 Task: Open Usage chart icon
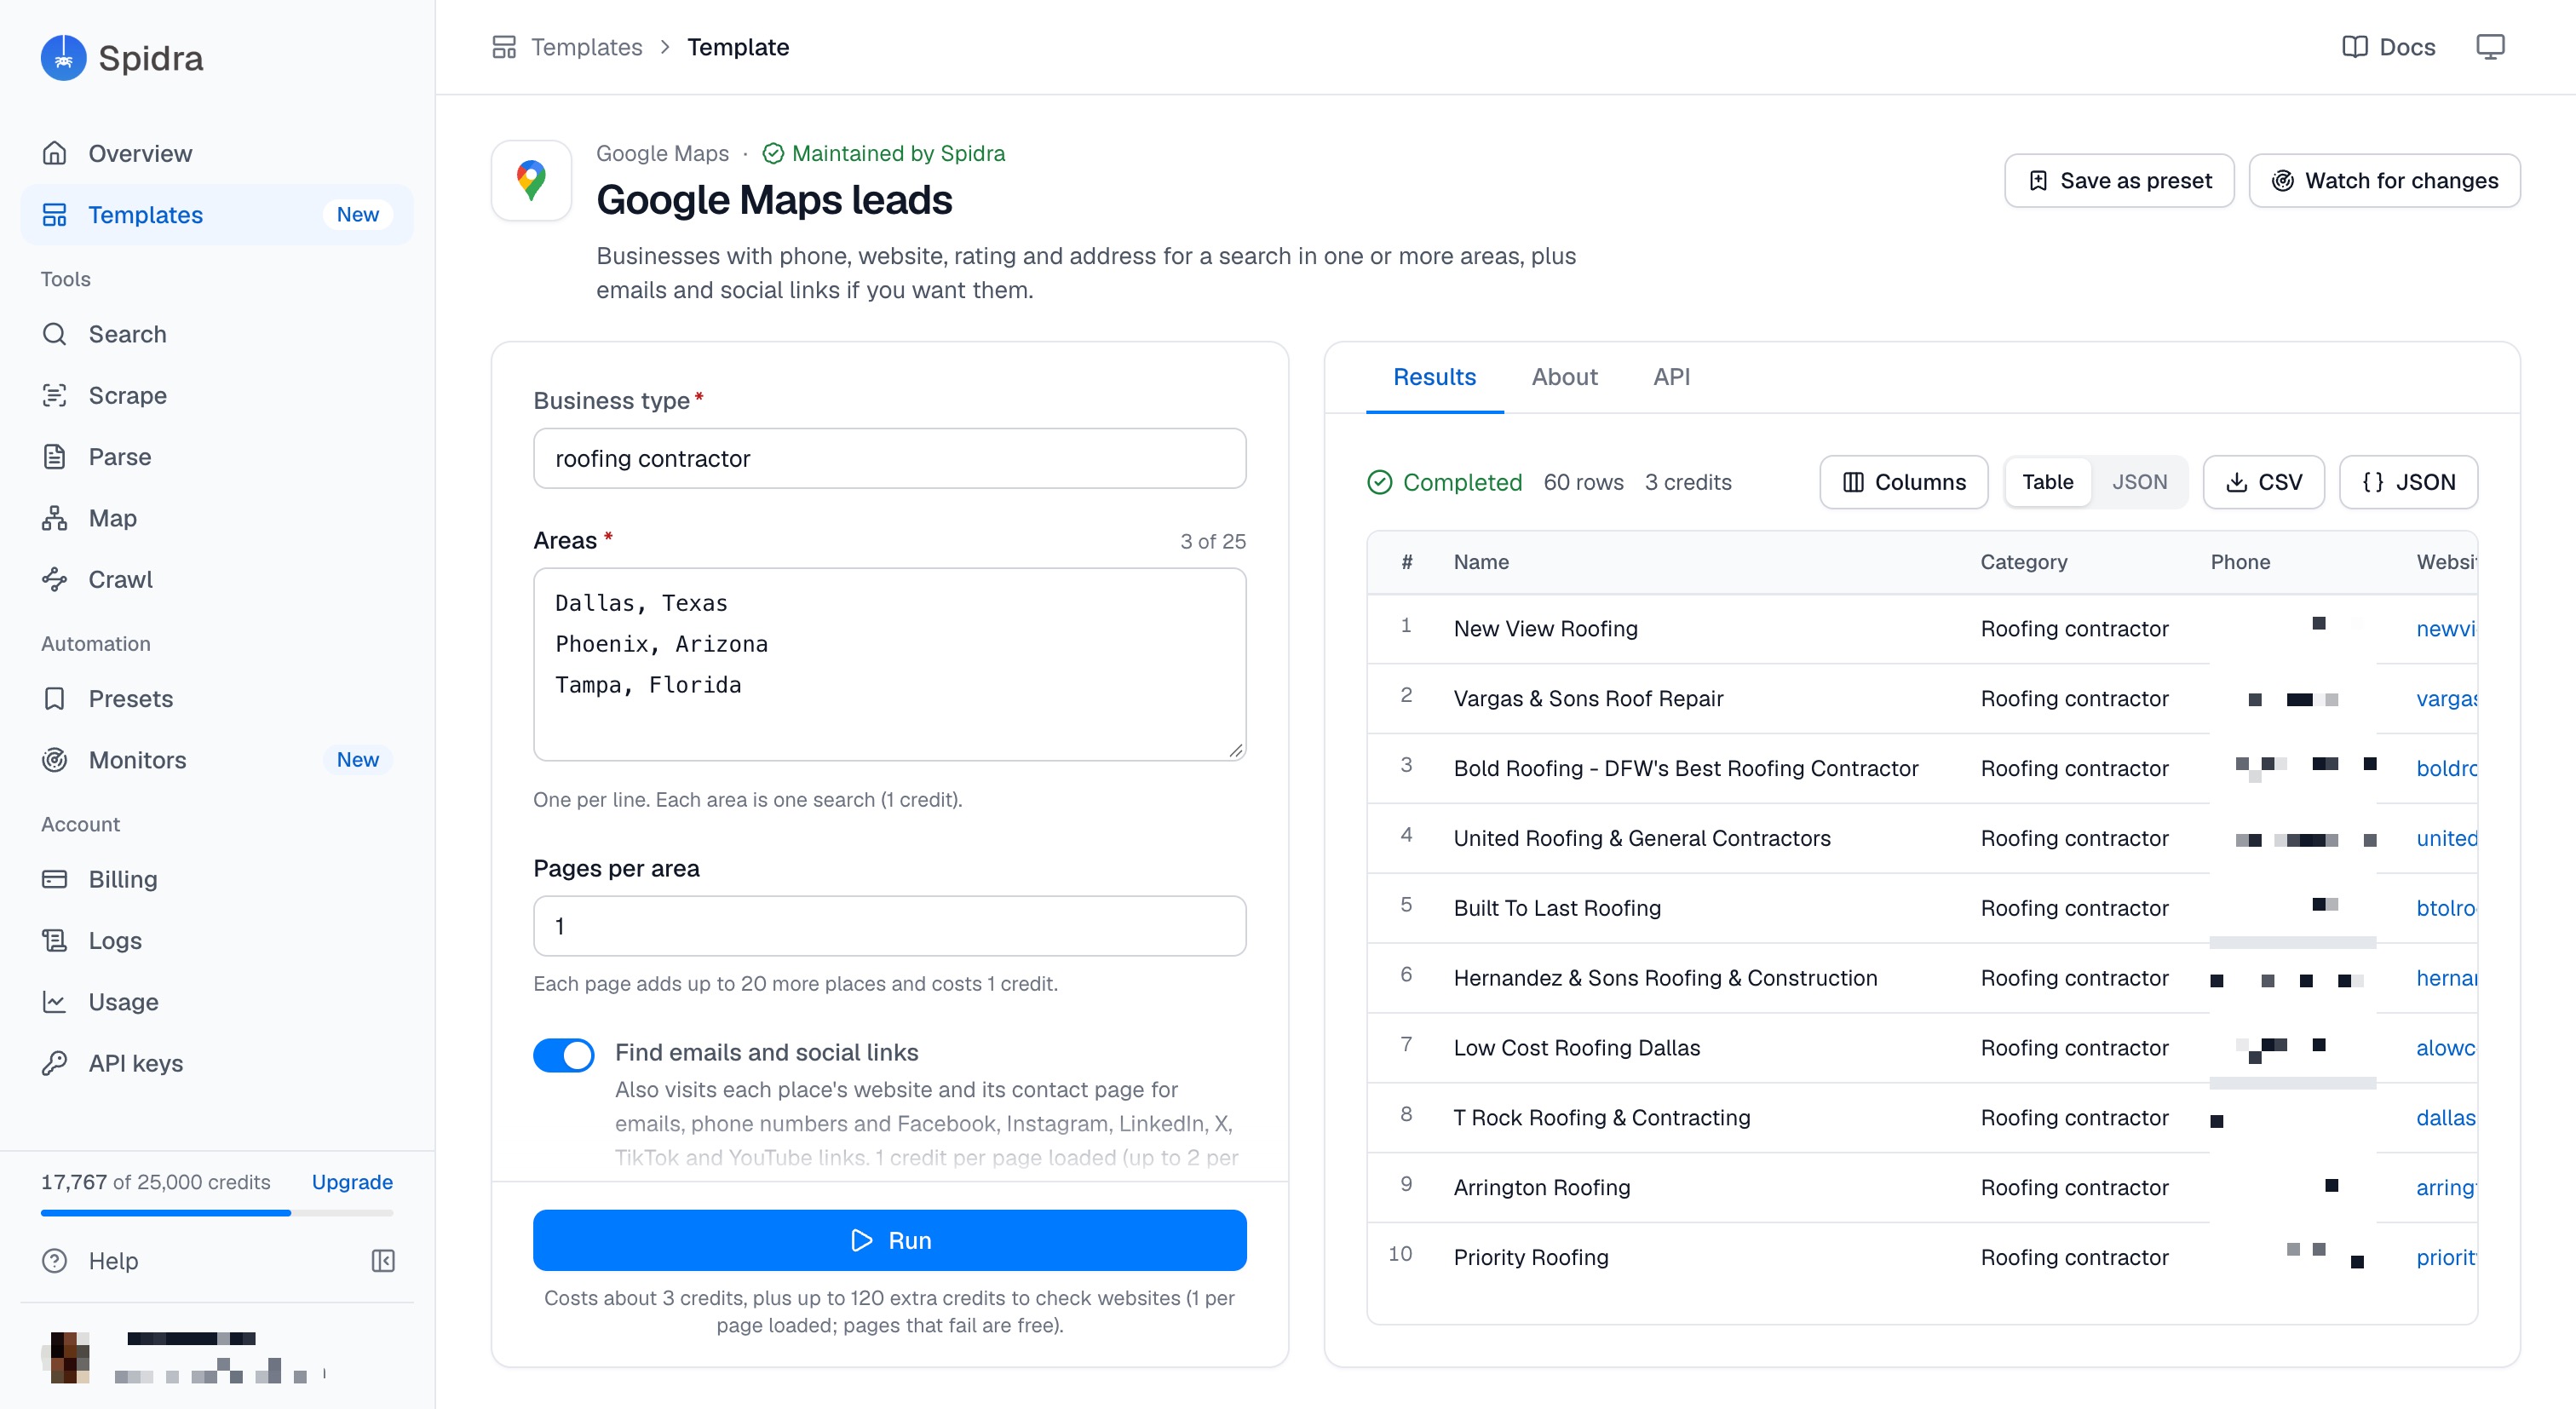(55, 1002)
